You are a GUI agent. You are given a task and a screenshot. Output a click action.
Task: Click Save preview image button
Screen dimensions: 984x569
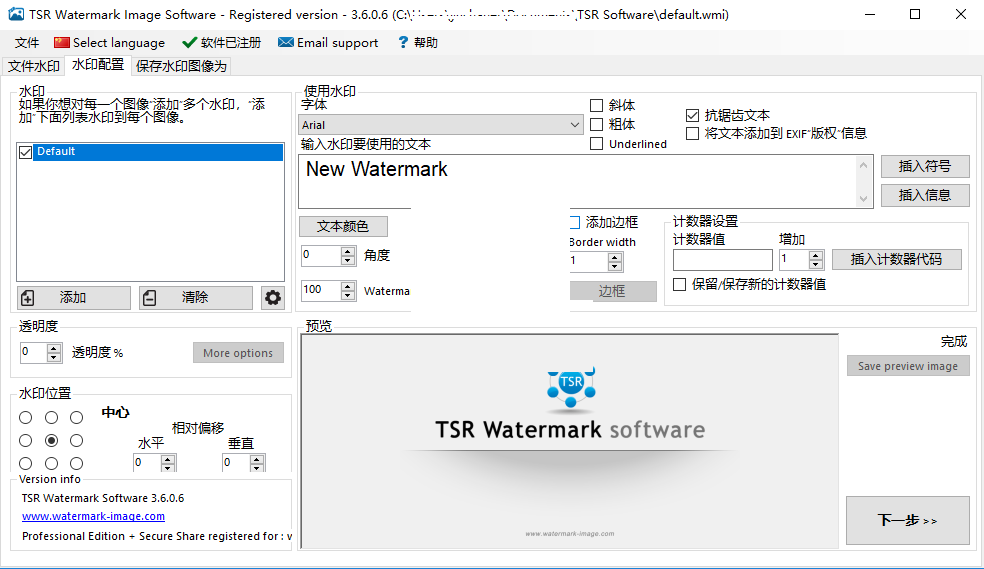click(908, 366)
